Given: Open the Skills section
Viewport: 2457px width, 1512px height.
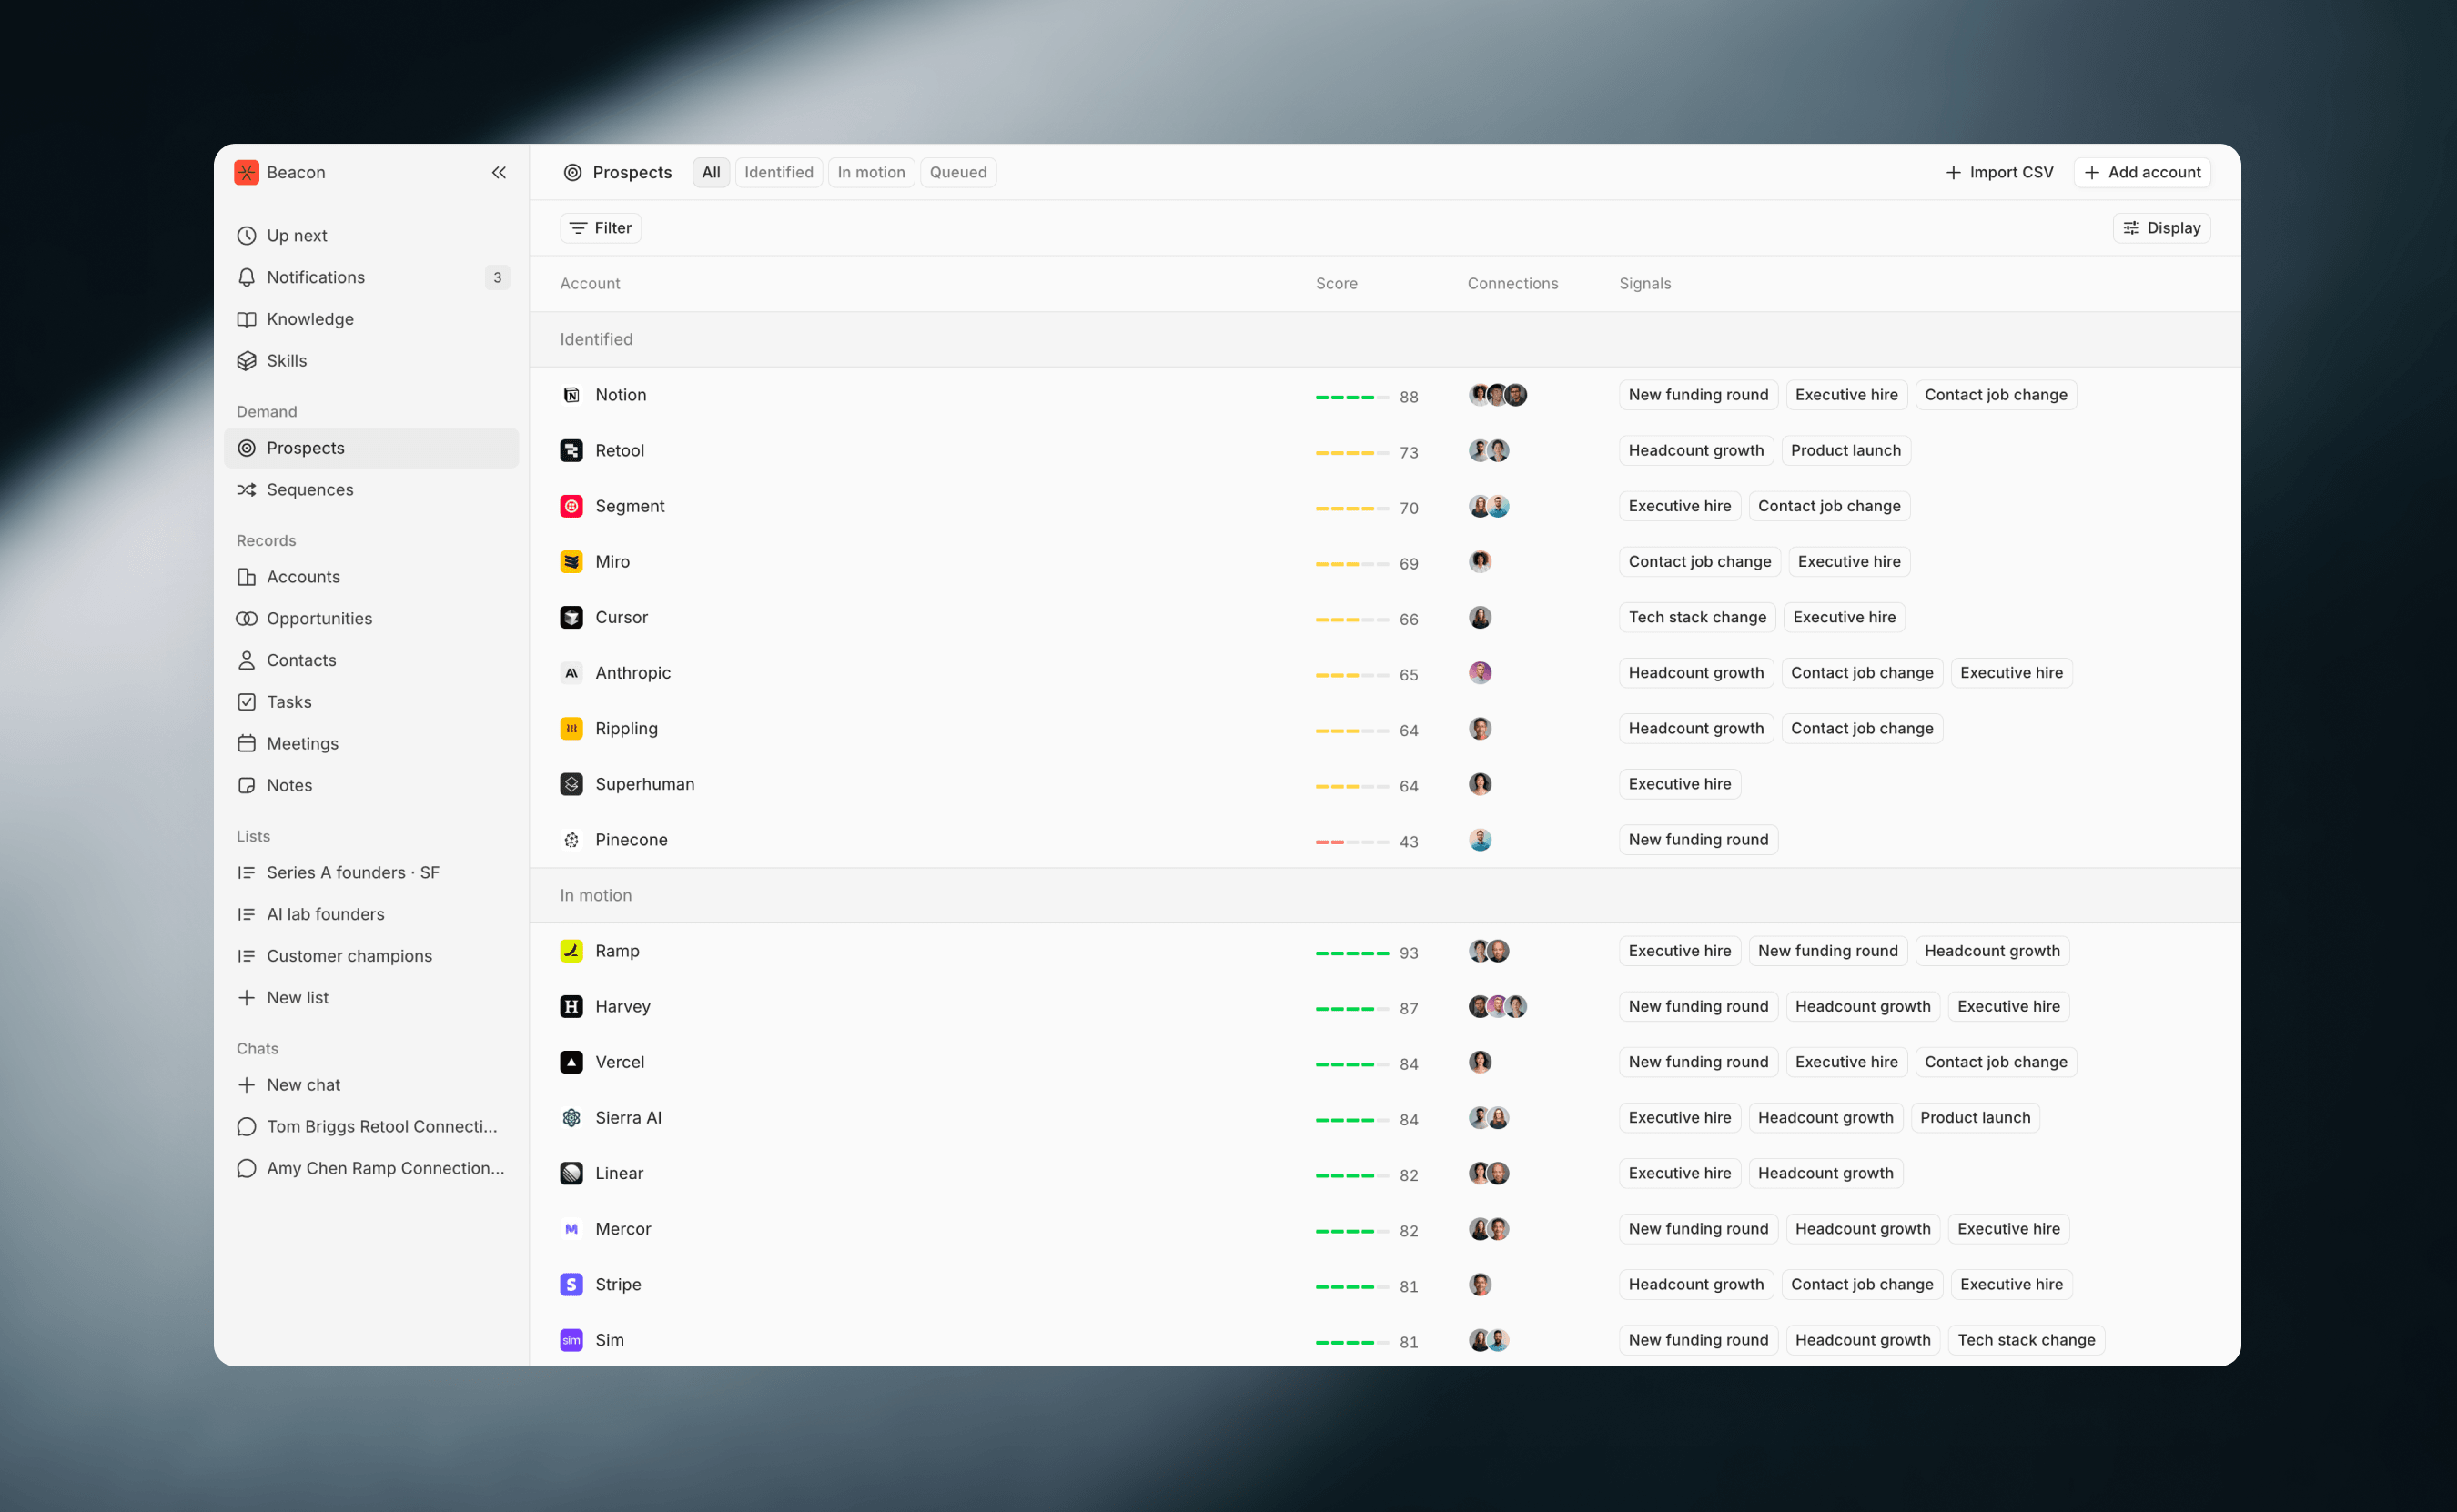Looking at the screenshot, I should (x=286, y=360).
